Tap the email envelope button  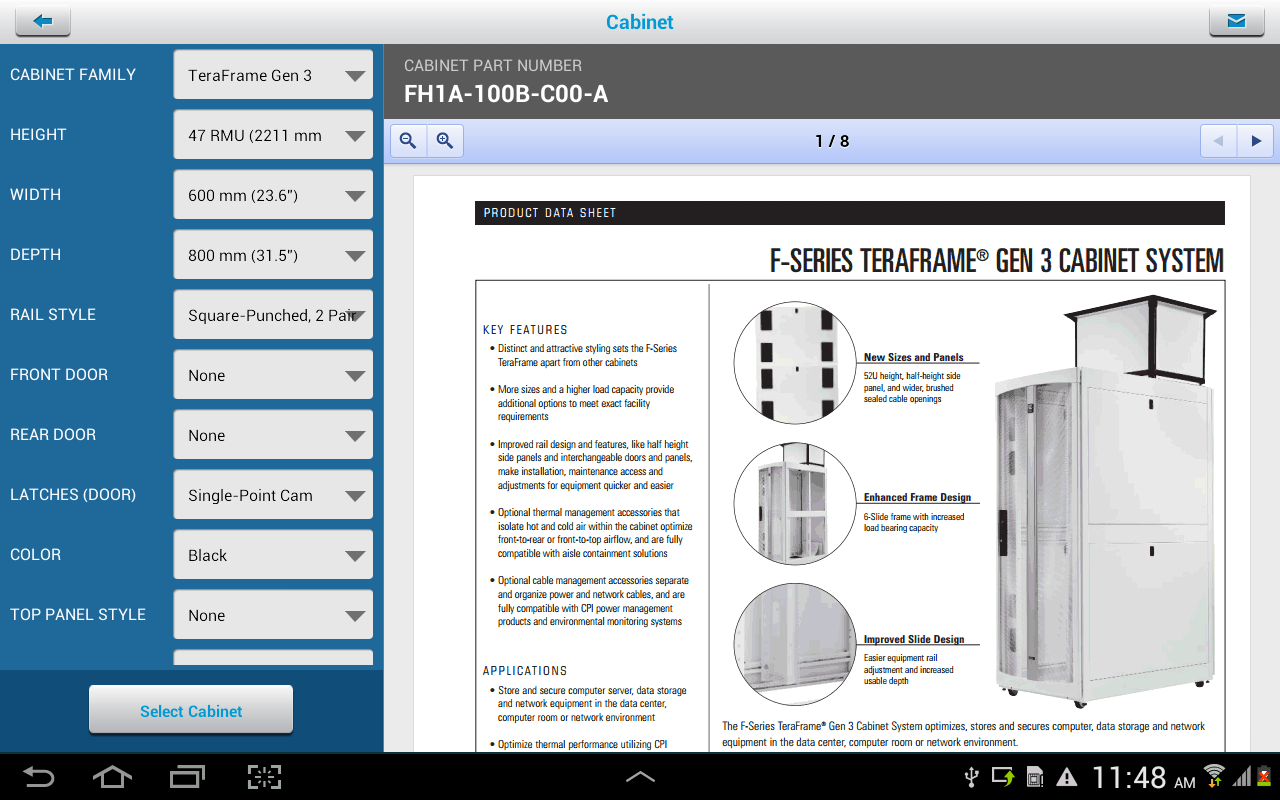pyautogui.click(x=1236, y=21)
